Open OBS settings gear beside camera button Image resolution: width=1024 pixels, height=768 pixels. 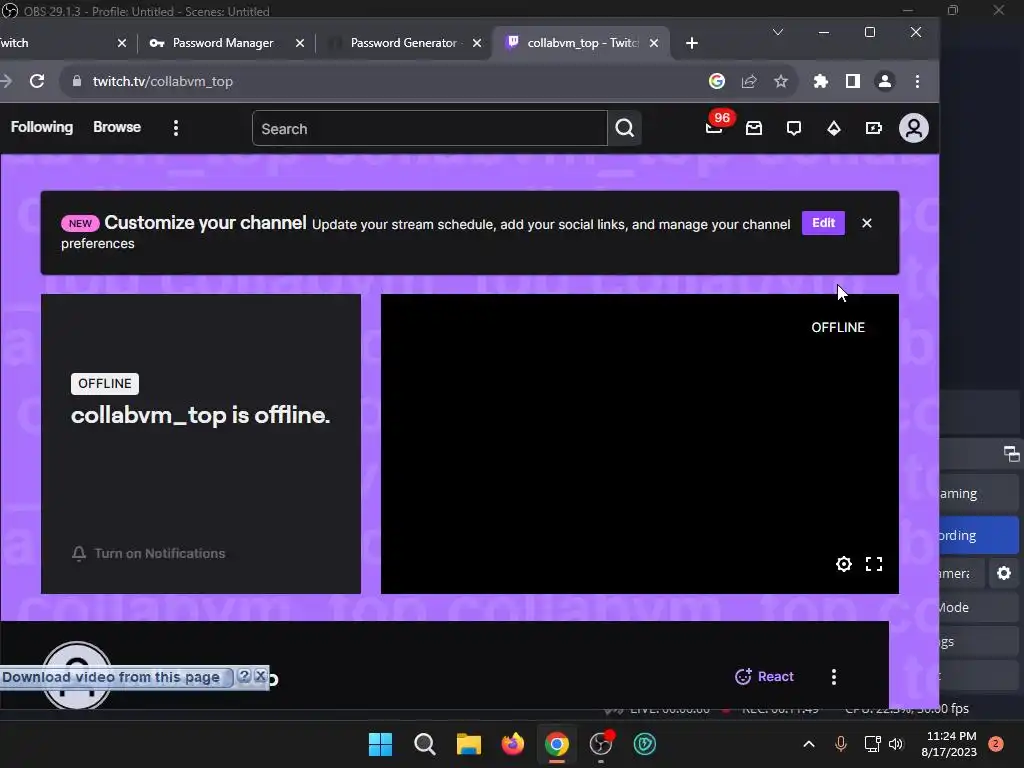1004,573
